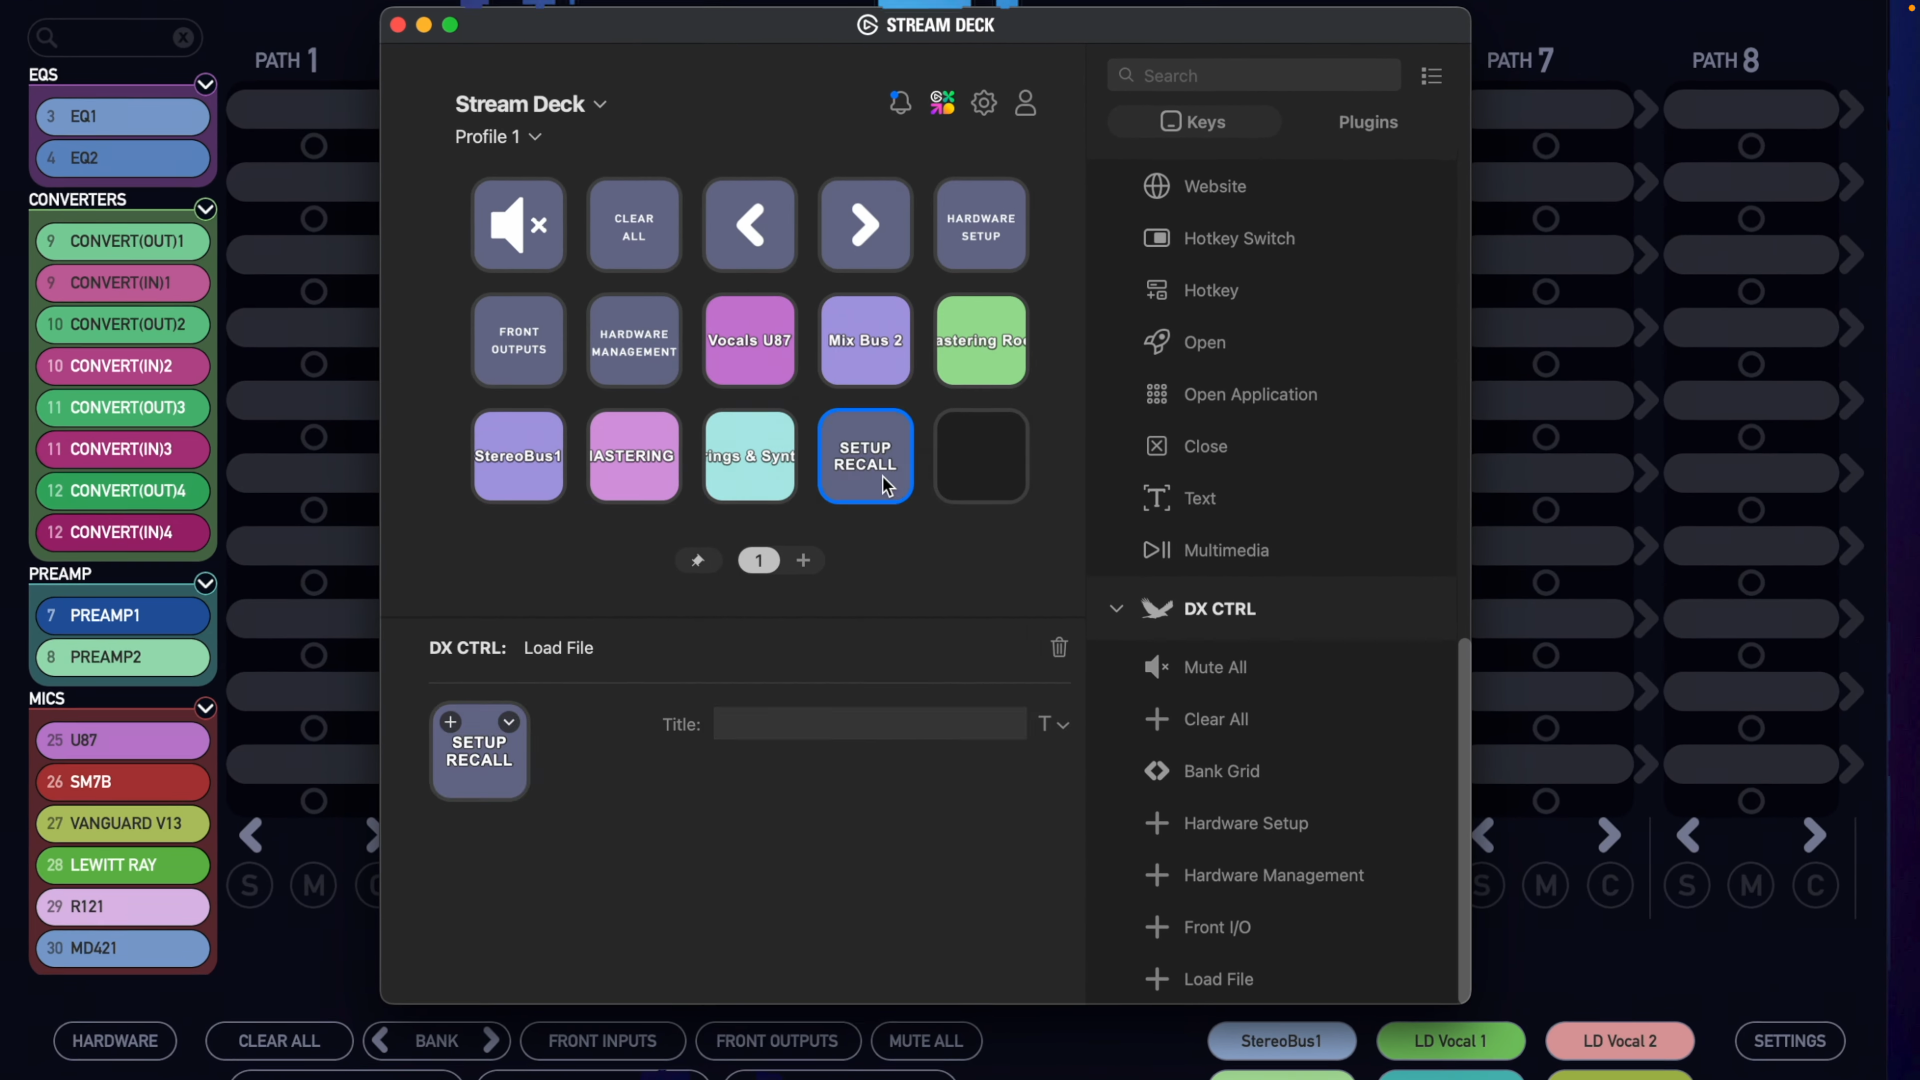This screenshot has width=1920, height=1080.
Task: Click the left arrow bank key
Action: (750, 225)
